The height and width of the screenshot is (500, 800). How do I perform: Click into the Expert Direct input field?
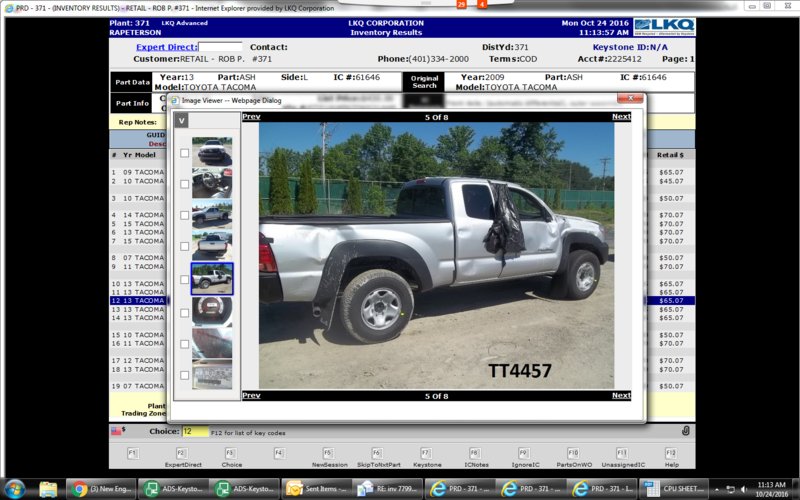(220, 47)
